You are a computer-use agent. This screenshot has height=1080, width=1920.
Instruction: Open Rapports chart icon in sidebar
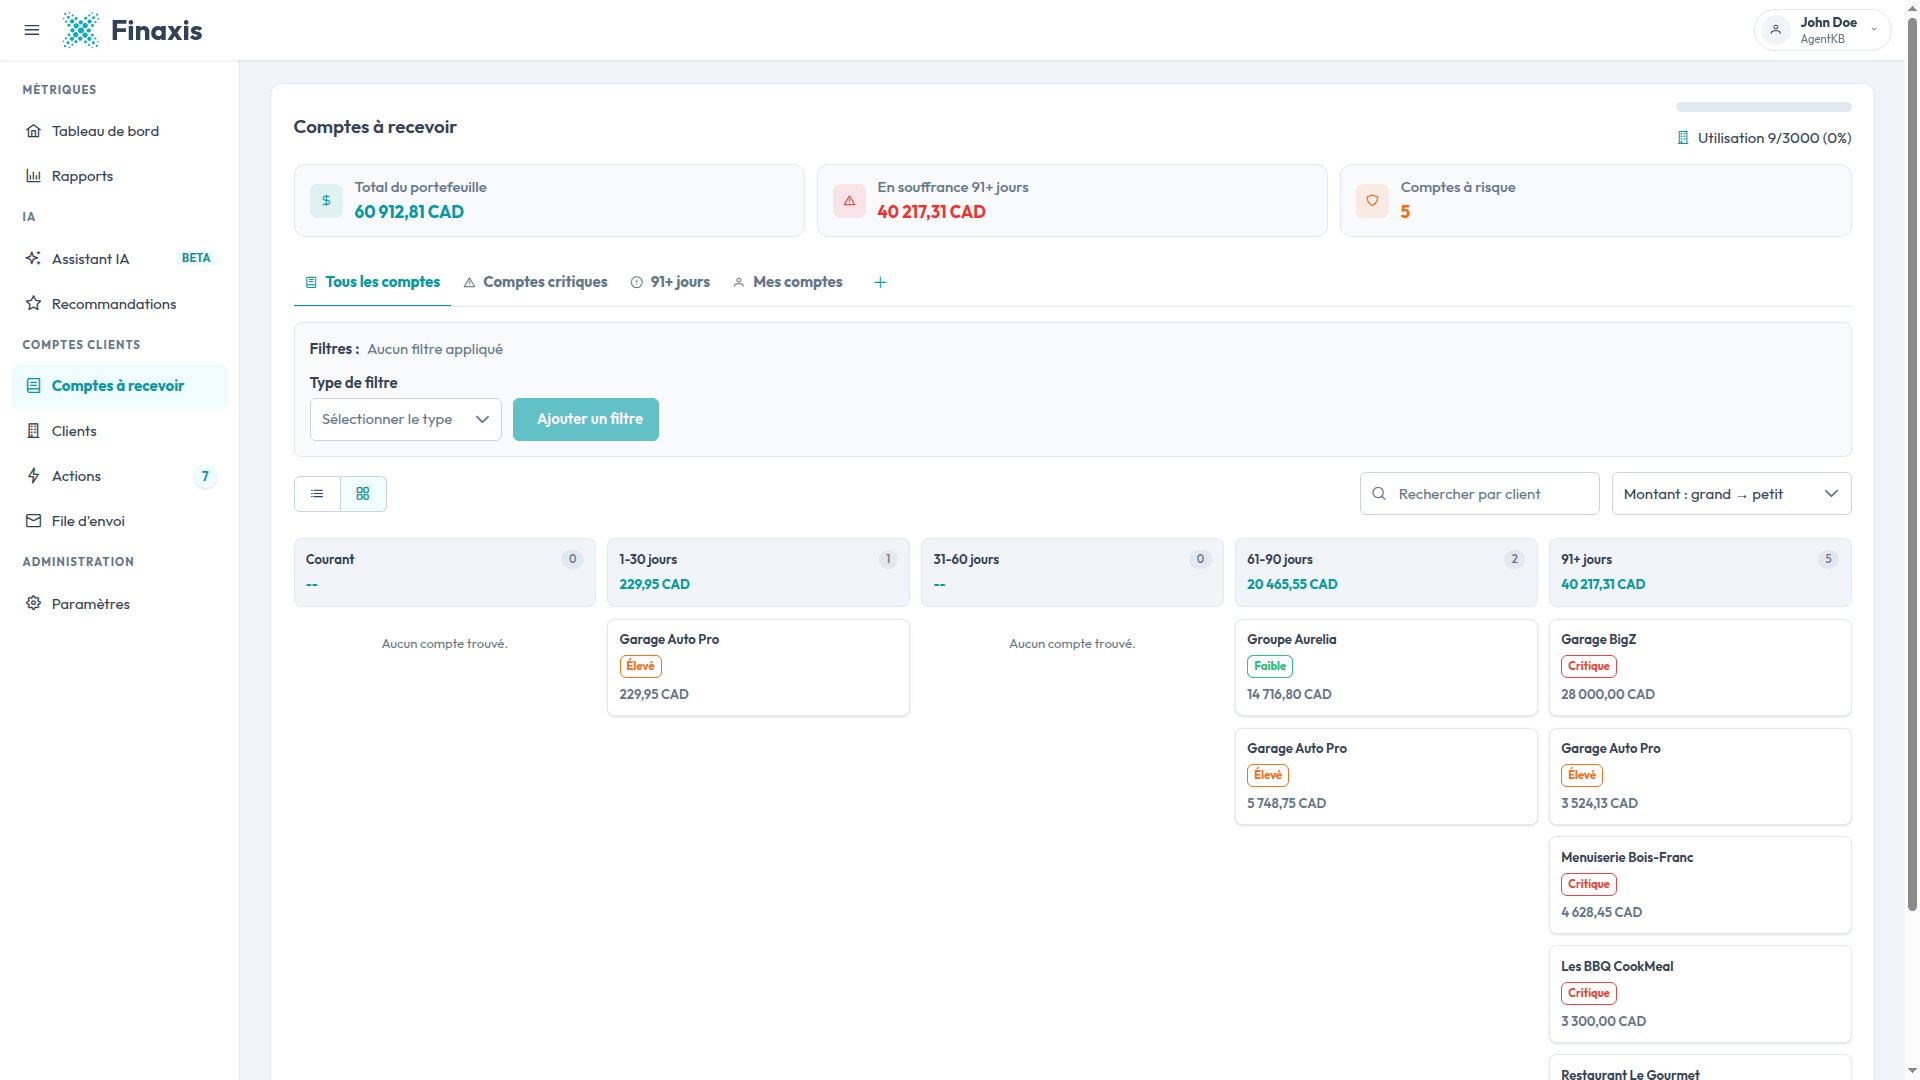[33, 176]
